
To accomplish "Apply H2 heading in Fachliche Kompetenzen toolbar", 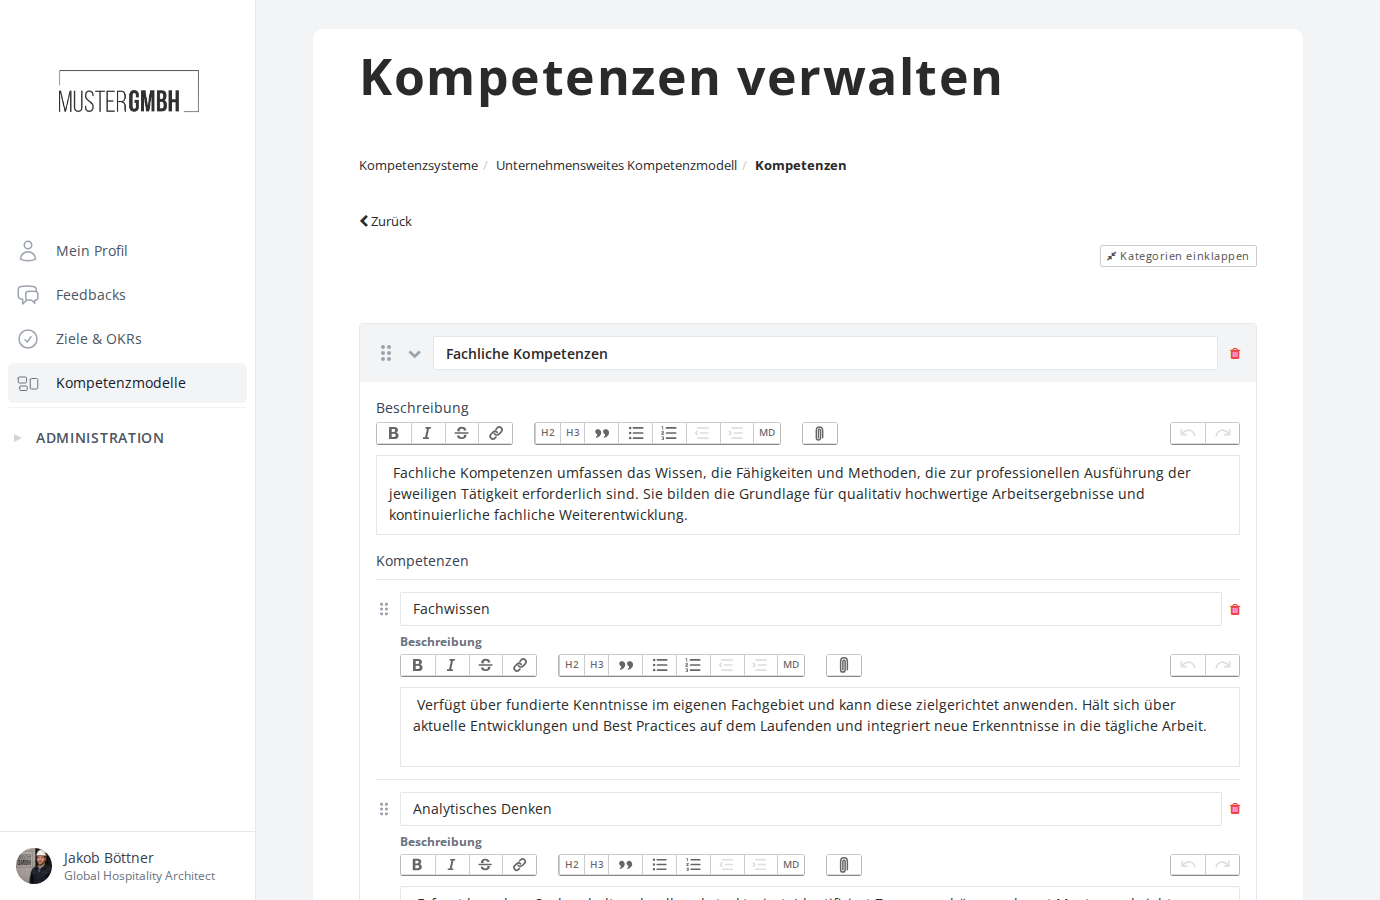I will [x=548, y=433].
